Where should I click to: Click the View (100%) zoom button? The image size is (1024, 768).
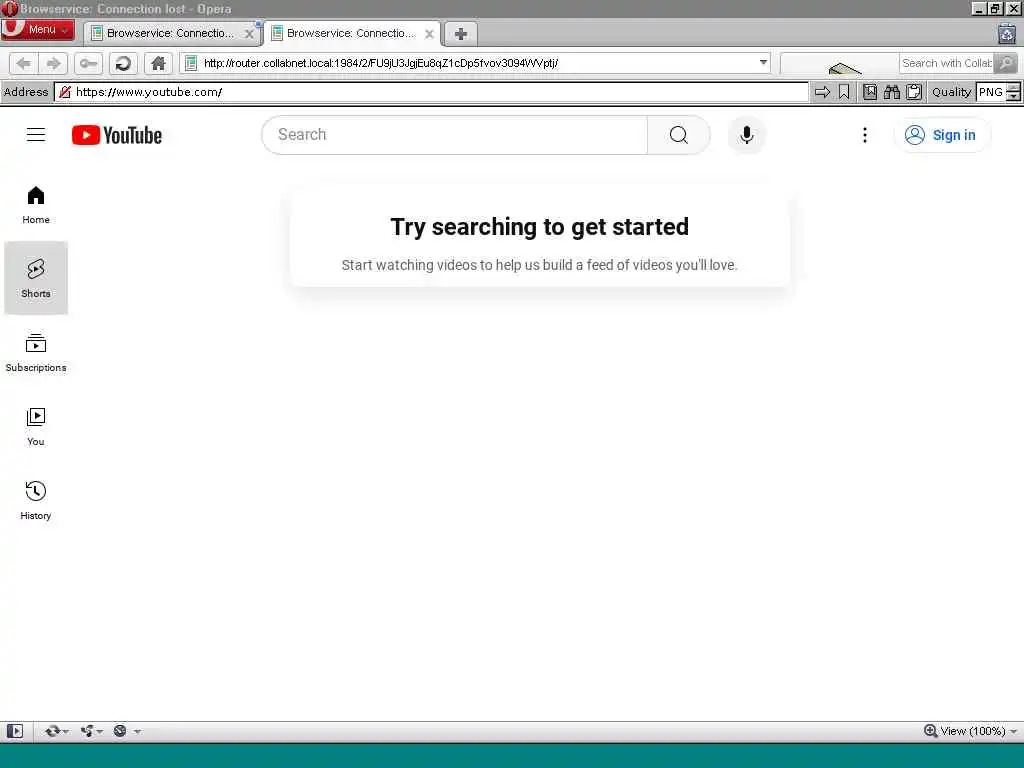coord(965,731)
